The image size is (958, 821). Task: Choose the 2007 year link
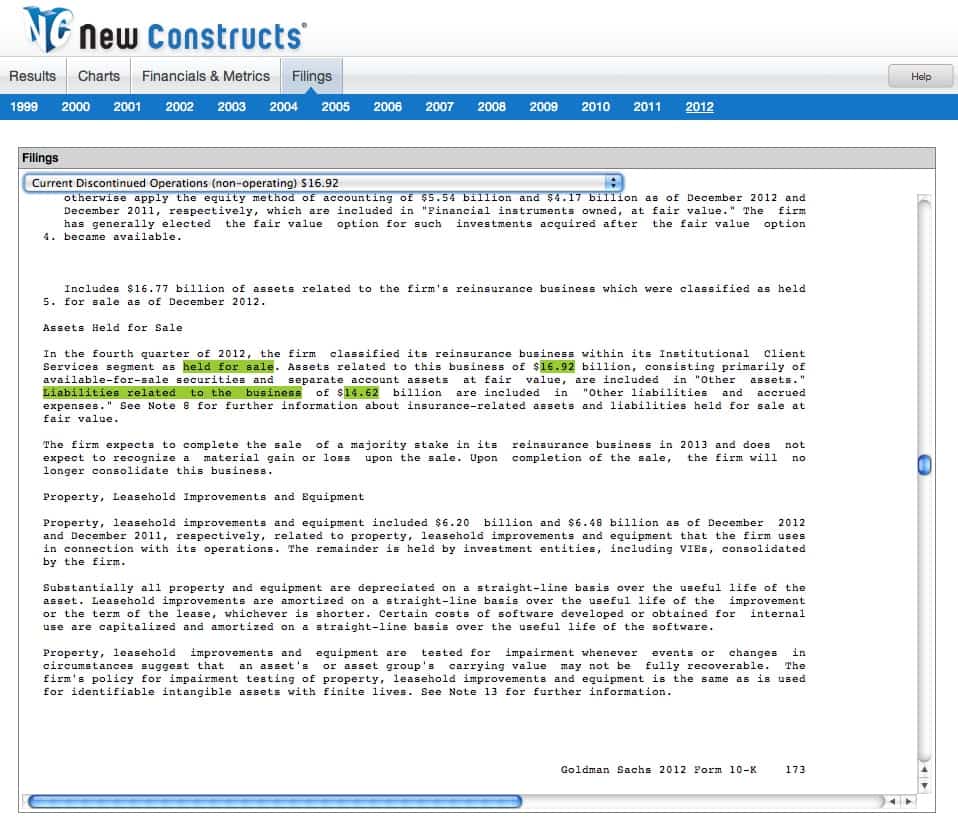pyautogui.click(x=439, y=107)
